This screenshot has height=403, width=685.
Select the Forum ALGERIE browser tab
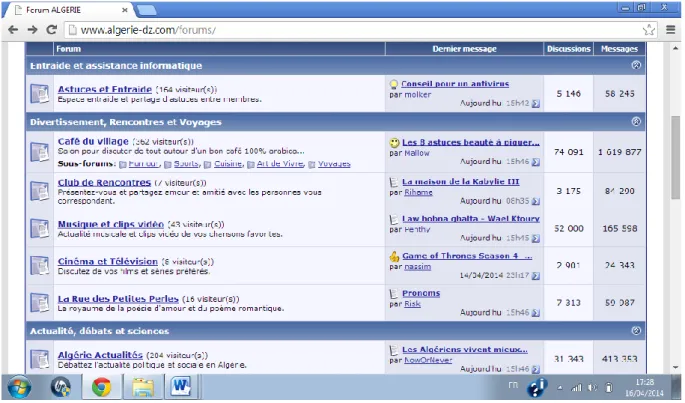[70, 10]
